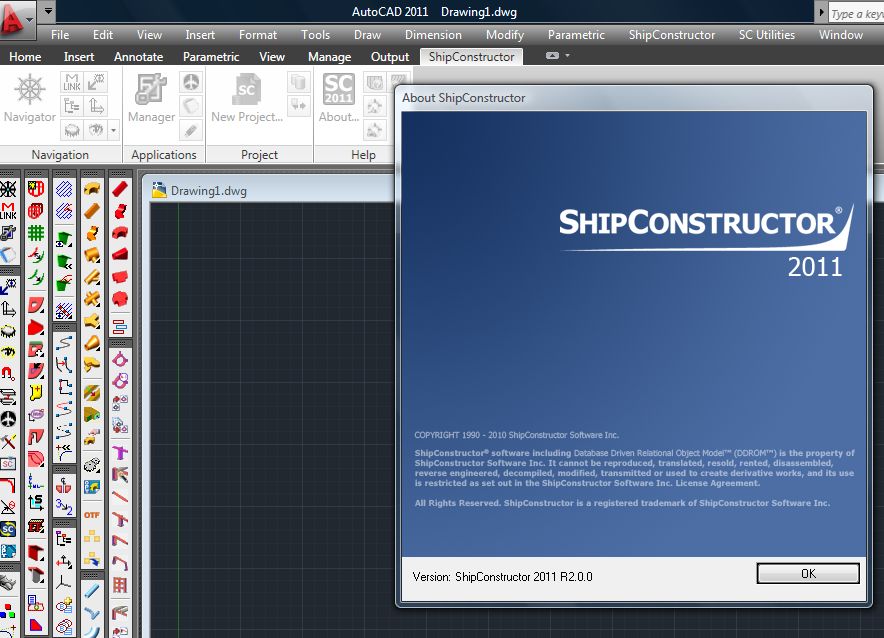Click the orange OTF toolbar icon
The width and height of the screenshot is (884, 638).
point(92,515)
